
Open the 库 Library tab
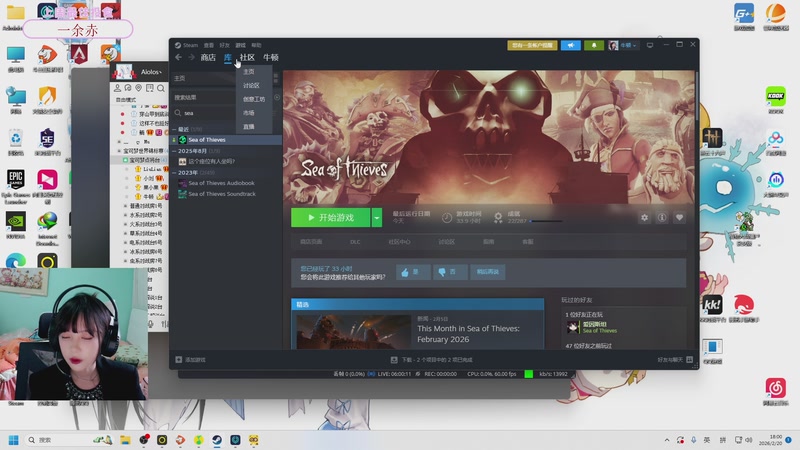point(228,57)
